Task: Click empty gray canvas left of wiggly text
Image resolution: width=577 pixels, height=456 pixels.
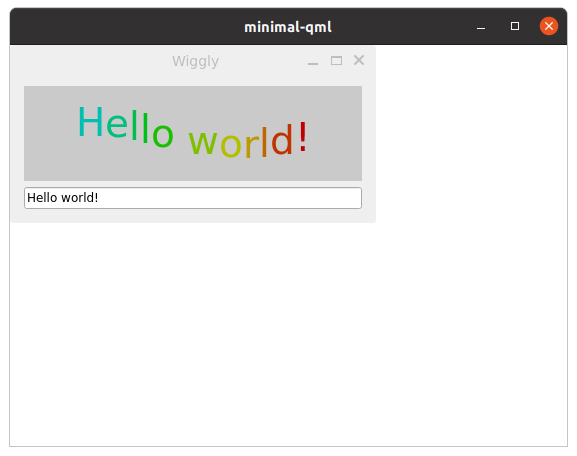Action: pos(50,133)
